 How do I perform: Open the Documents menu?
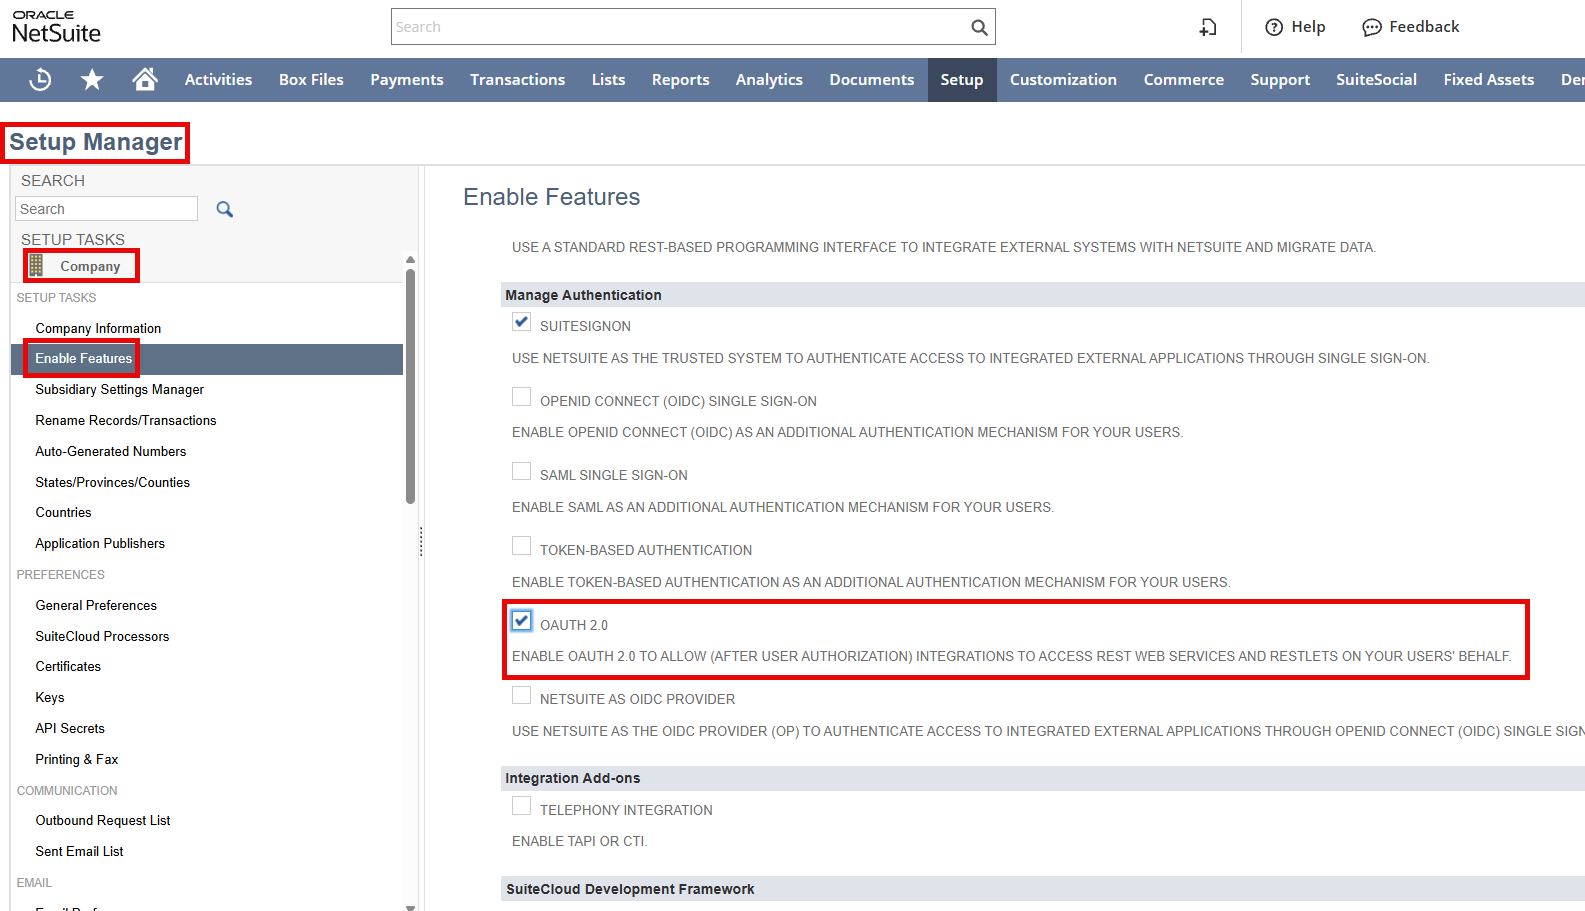pos(872,80)
